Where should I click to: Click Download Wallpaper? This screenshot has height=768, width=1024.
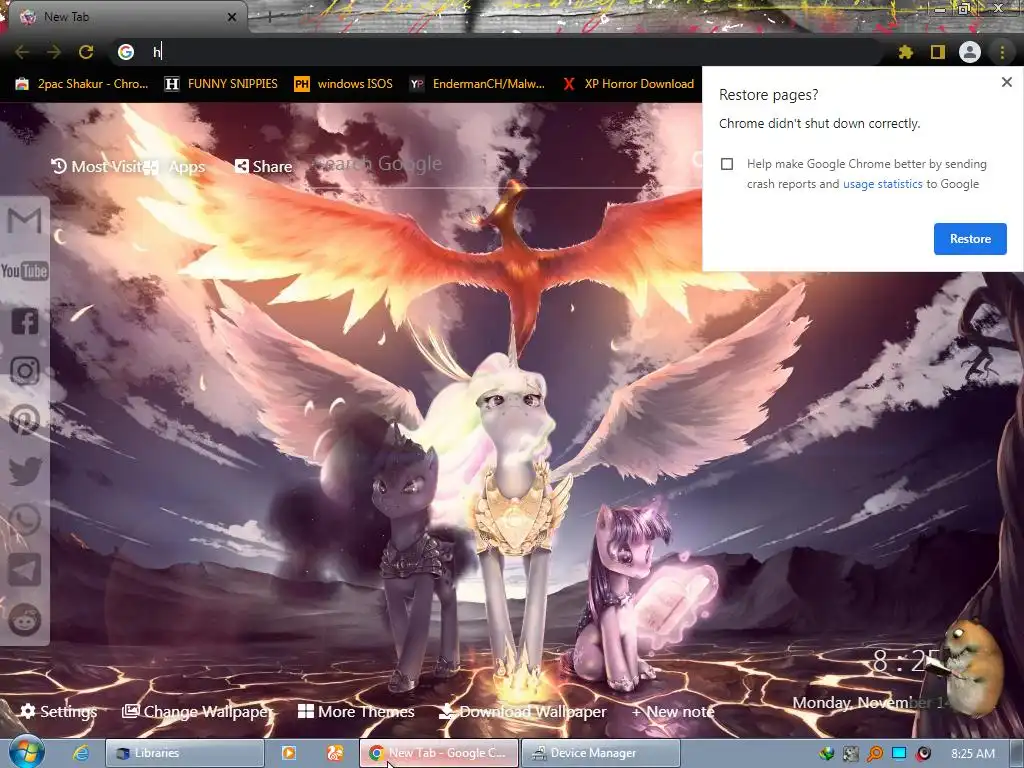(x=523, y=711)
